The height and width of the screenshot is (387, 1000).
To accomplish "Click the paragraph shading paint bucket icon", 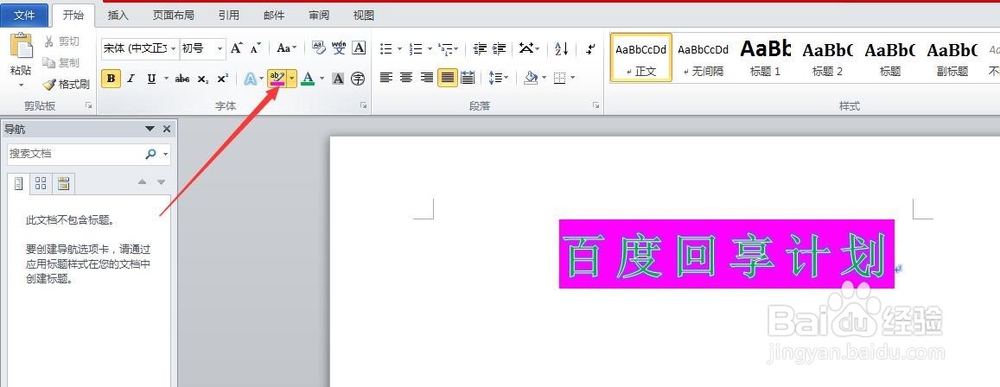I will tap(531, 78).
